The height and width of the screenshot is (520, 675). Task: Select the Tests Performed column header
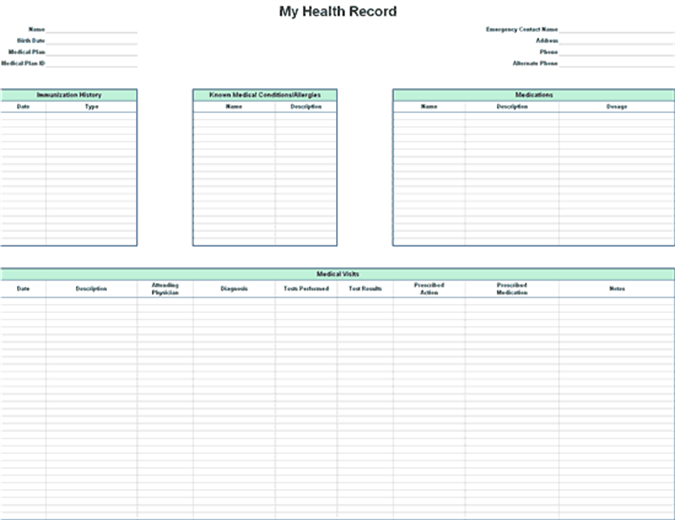pyautogui.click(x=306, y=288)
